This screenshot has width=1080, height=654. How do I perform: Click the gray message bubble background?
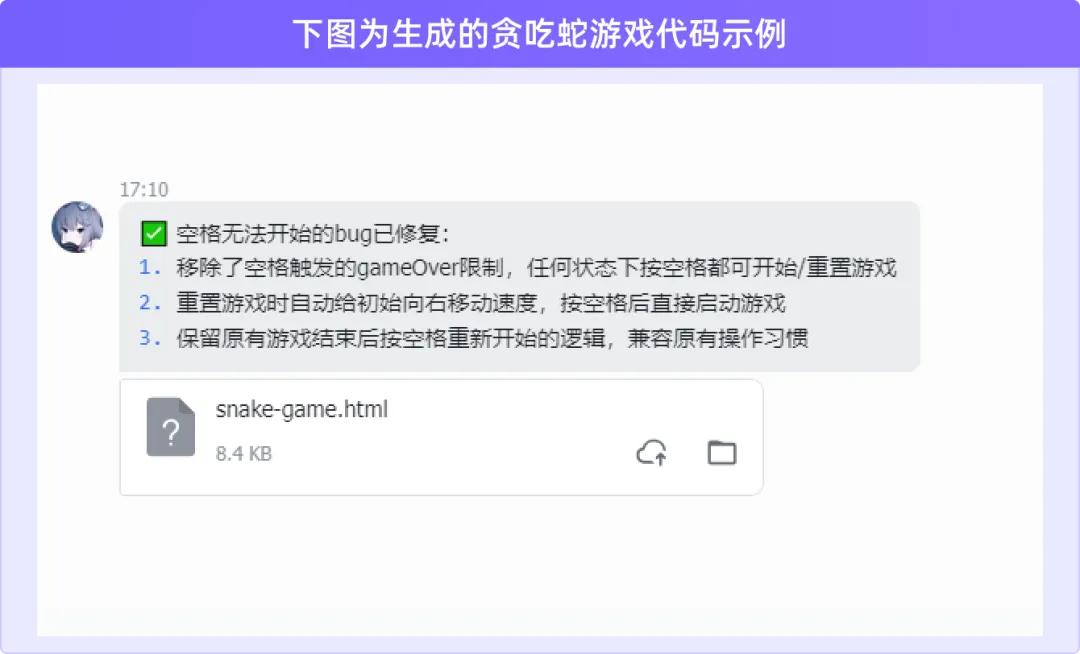pos(519,286)
